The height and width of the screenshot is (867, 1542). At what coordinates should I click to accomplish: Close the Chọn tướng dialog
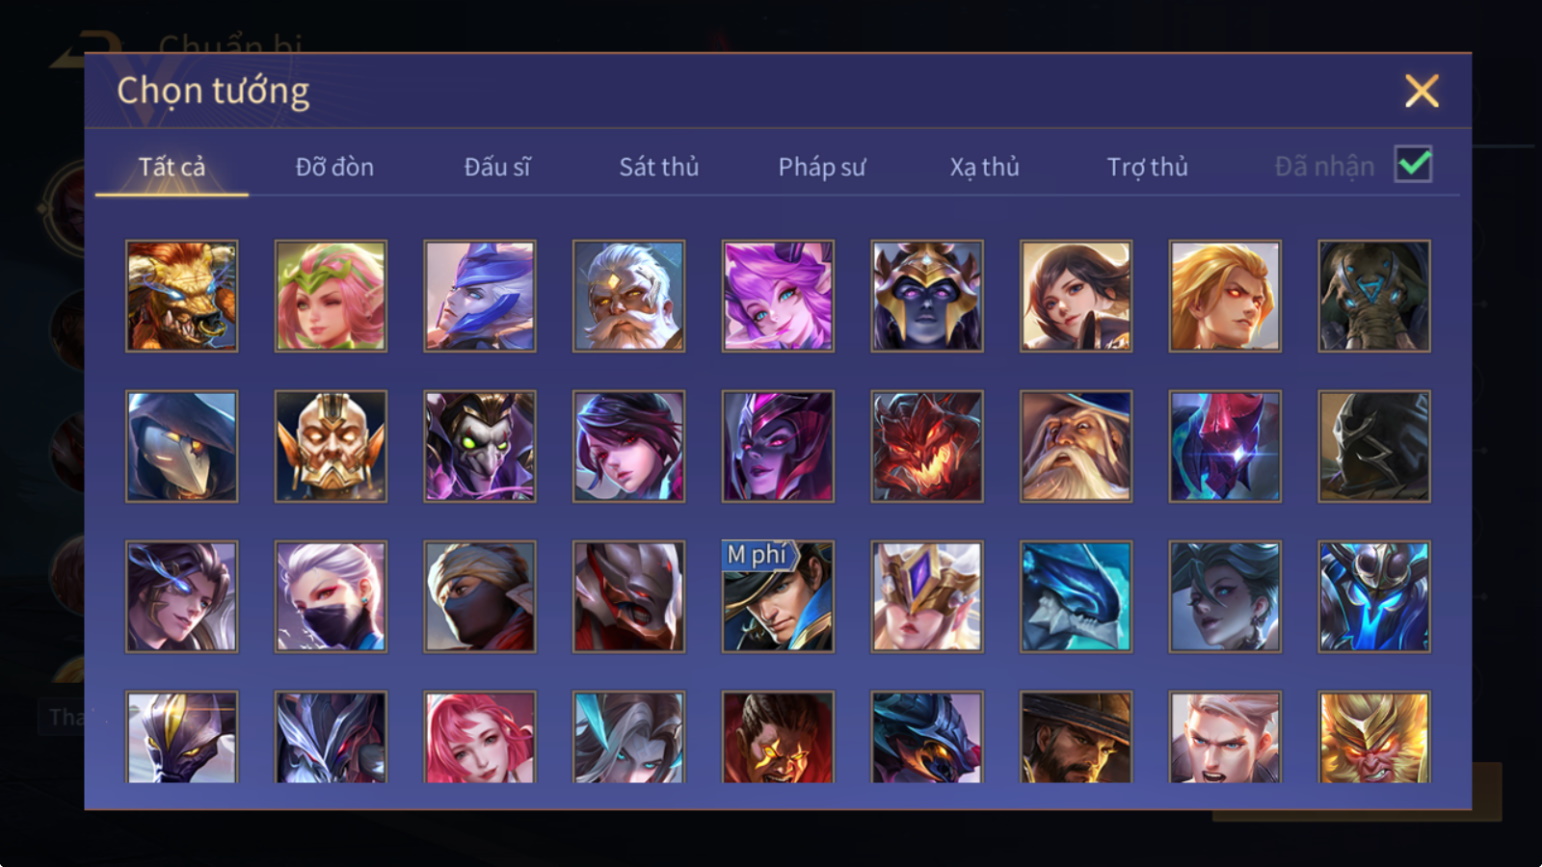(1421, 91)
